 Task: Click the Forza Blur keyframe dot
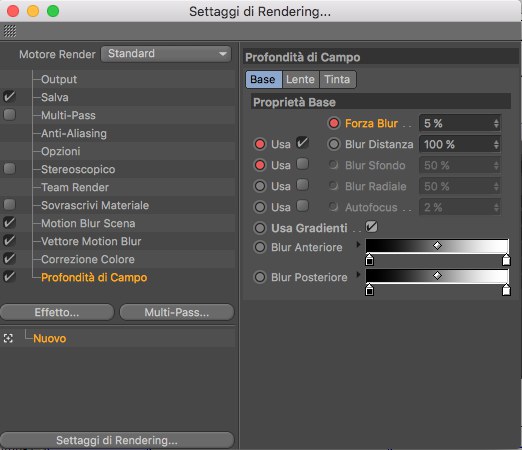click(334, 123)
